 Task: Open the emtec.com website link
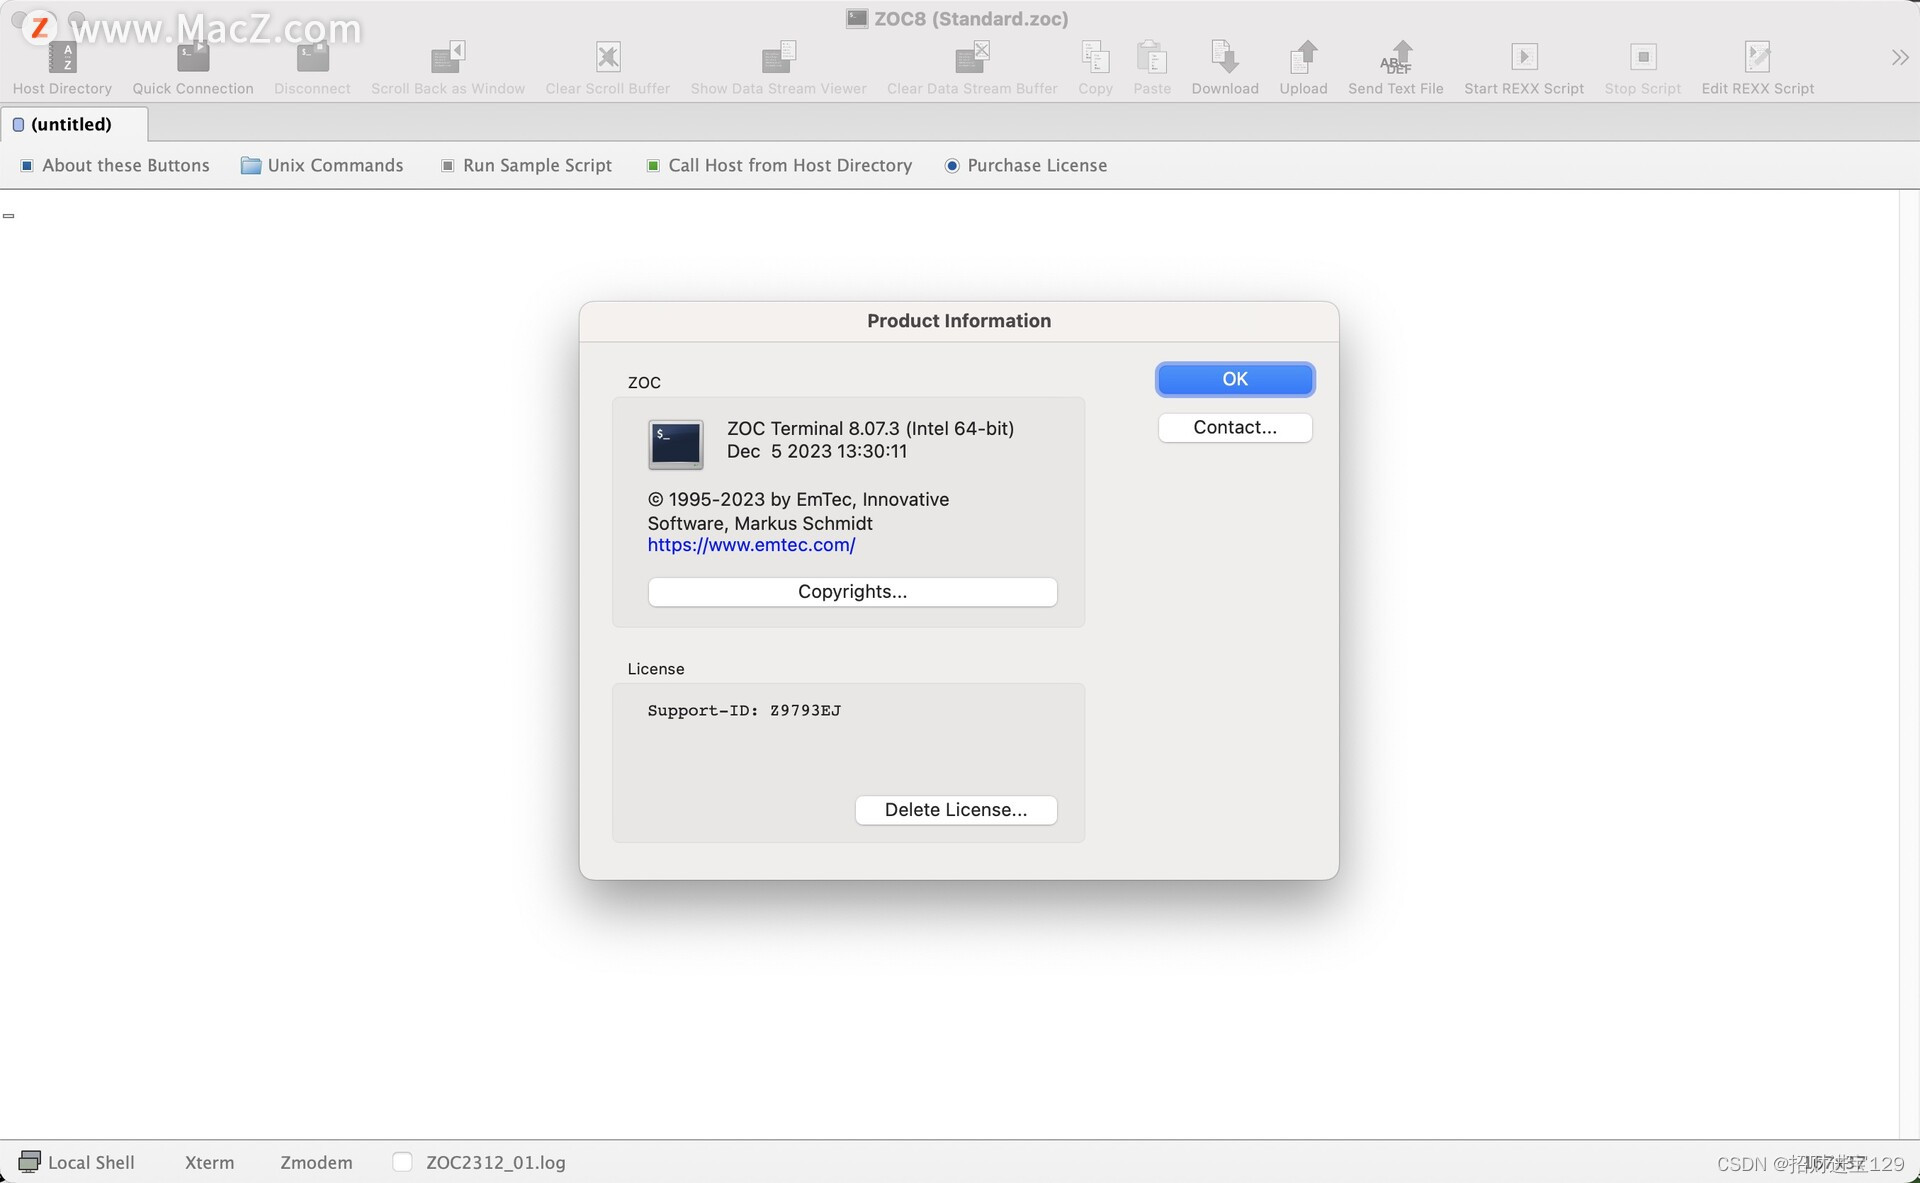751,545
